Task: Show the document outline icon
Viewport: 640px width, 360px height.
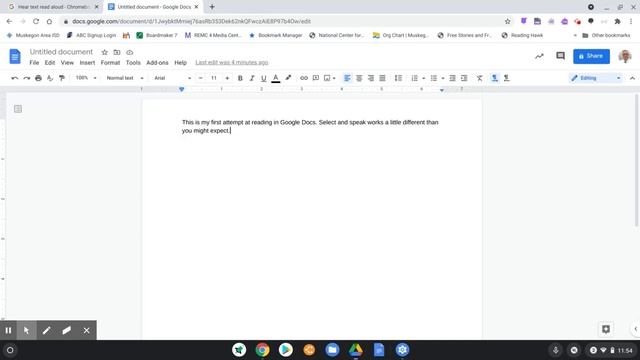Action: (18, 109)
